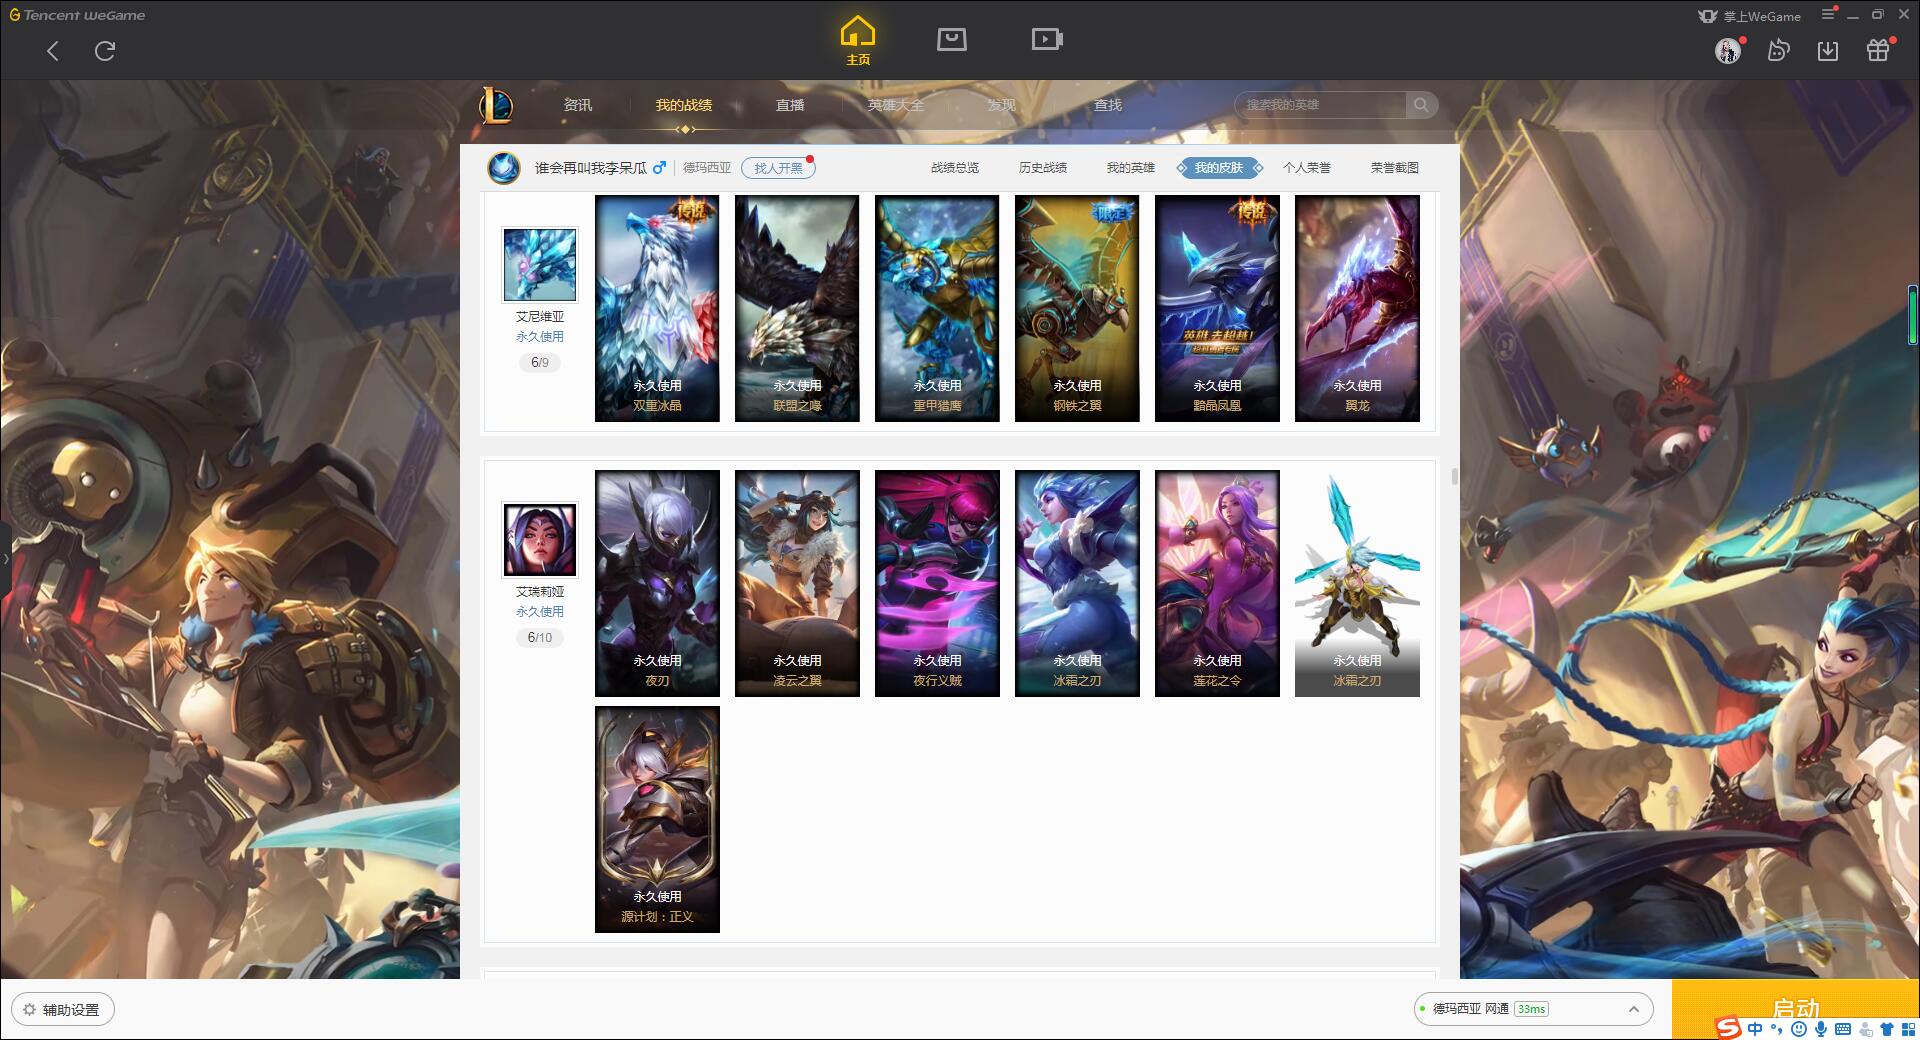Open the 凌云之翼 skin card

click(x=797, y=583)
